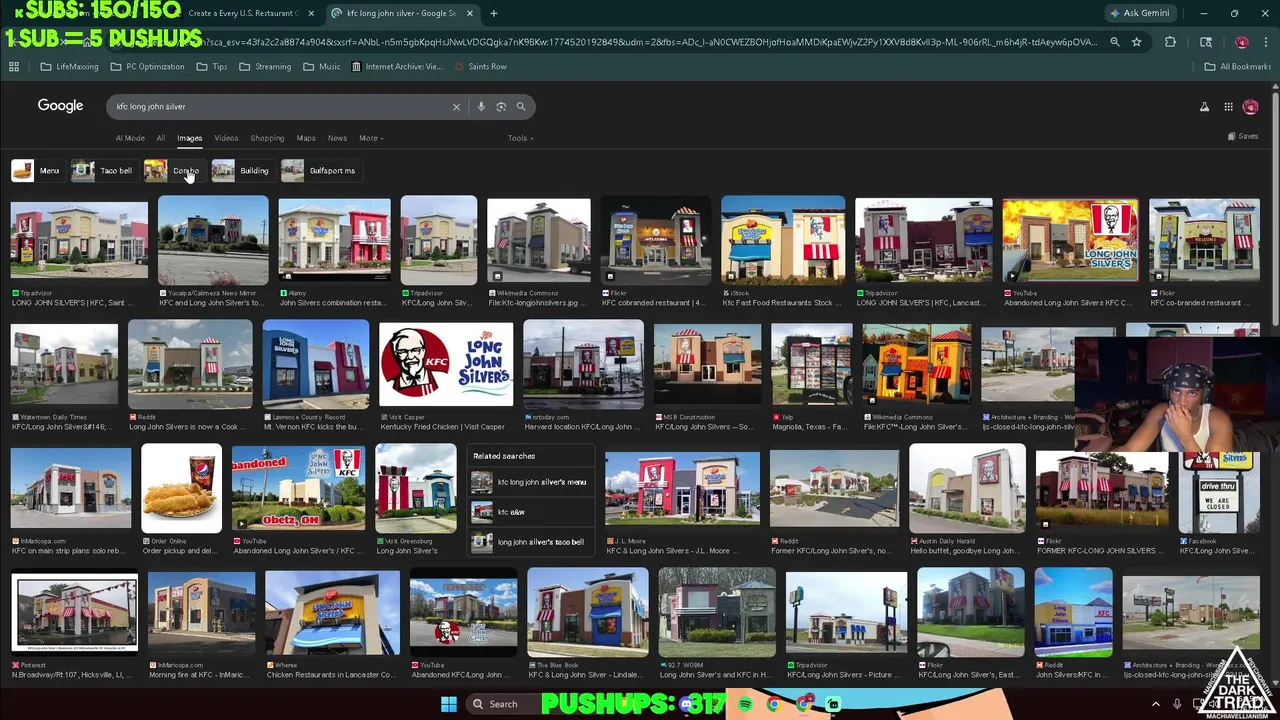The width and height of the screenshot is (1280, 720).
Task: Filter images by the Building chip
Action: pyautogui.click(x=241, y=171)
